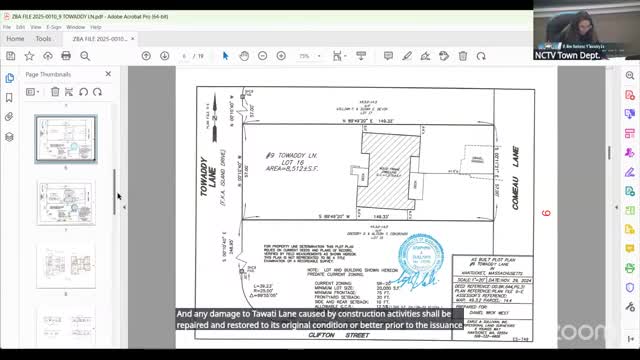This screenshot has height=360, width=640.
Task: Select the page 7 thumbnail
Action: [66, 203]
